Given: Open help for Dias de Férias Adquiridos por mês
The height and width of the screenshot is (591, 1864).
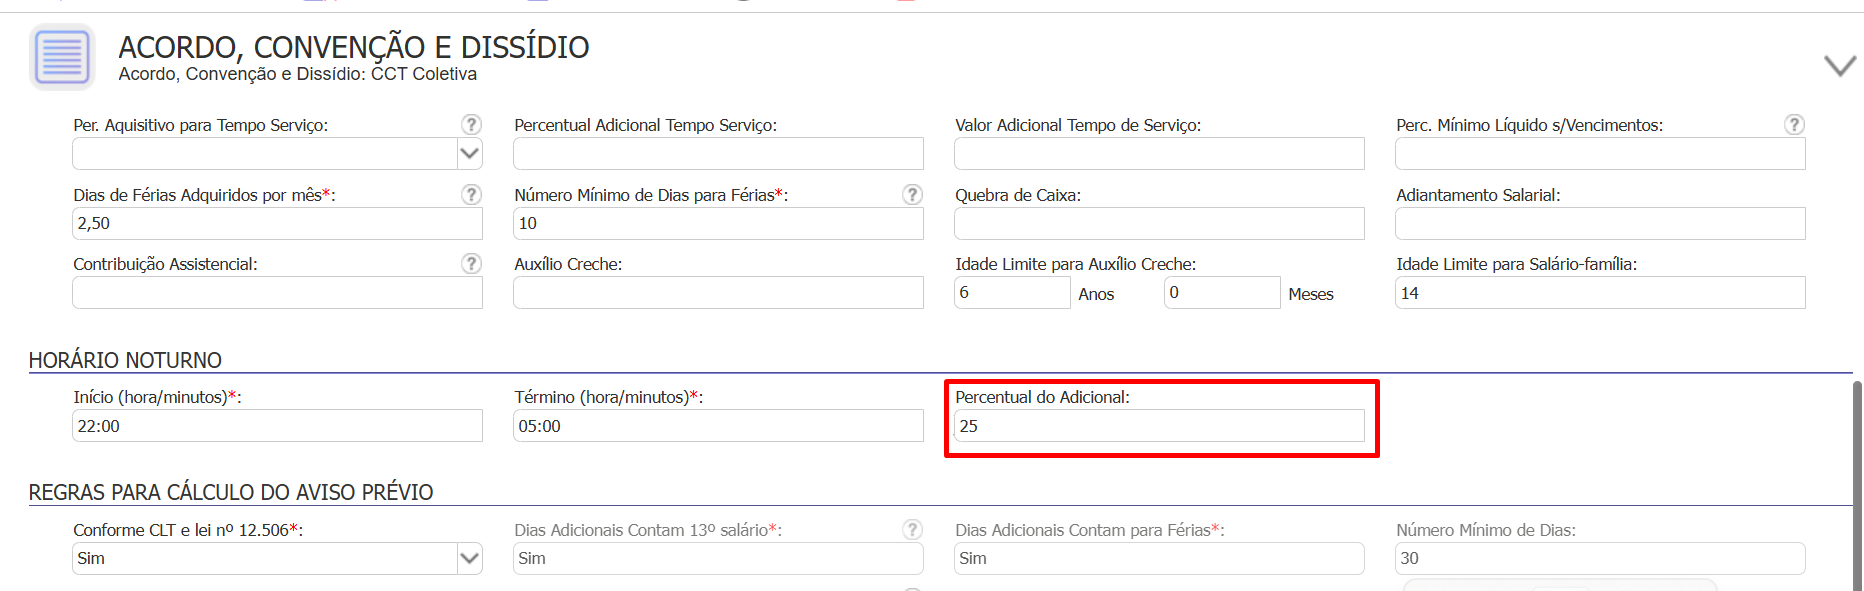Looking at the screenshot, I should tap(471, 194).
